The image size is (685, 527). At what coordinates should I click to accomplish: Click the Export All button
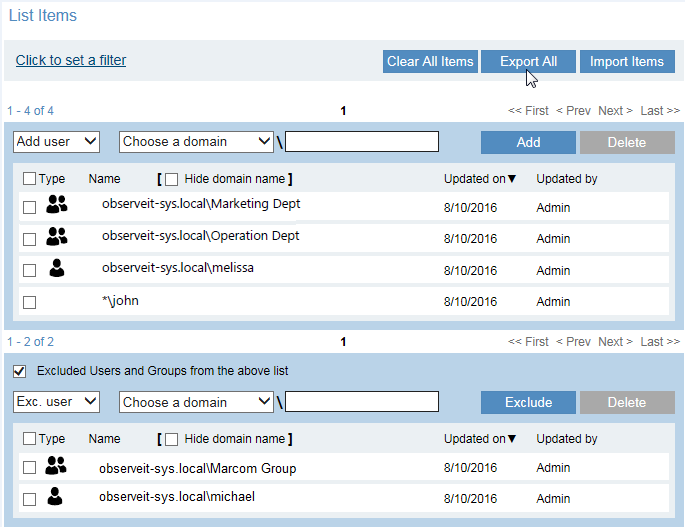pyautogui.click(x=528, y=62)
